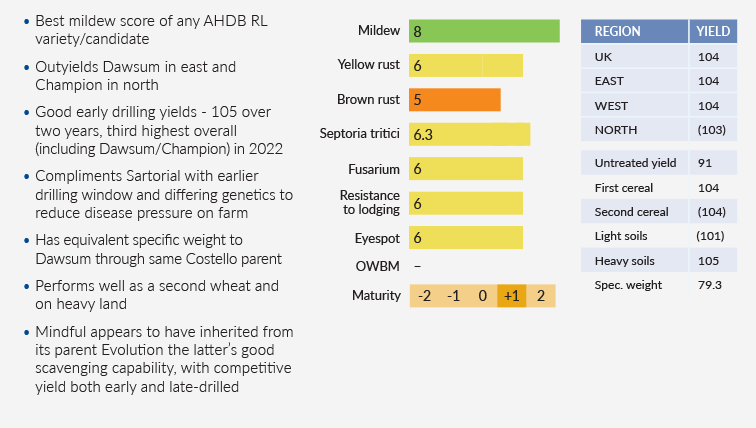Viewport: 756px width, 428px height.
Task: Click the Eyespot rating bar
Action: [466, 237]
